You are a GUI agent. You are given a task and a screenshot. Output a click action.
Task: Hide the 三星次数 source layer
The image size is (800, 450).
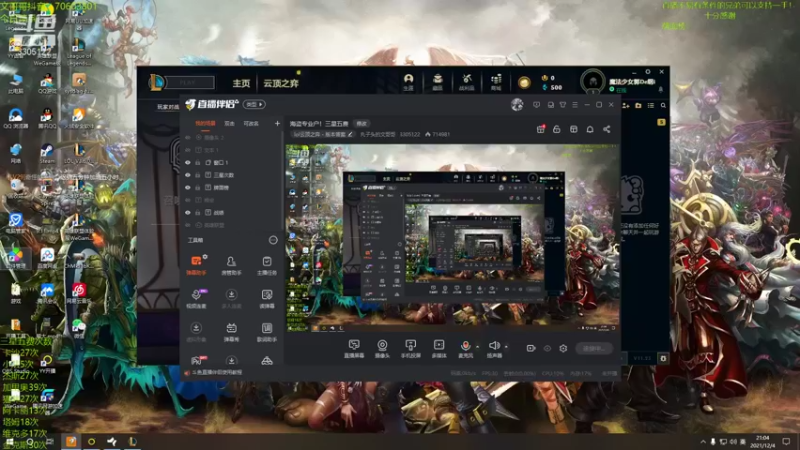(x=188, y=175)
